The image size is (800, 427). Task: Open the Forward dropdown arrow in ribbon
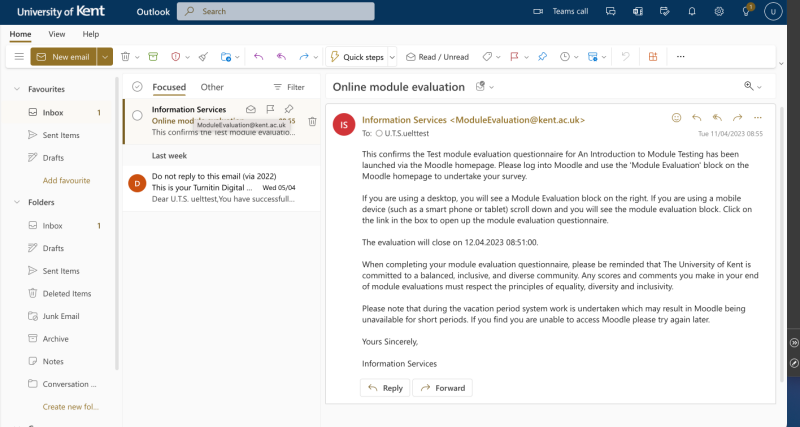tap(315, 57)
